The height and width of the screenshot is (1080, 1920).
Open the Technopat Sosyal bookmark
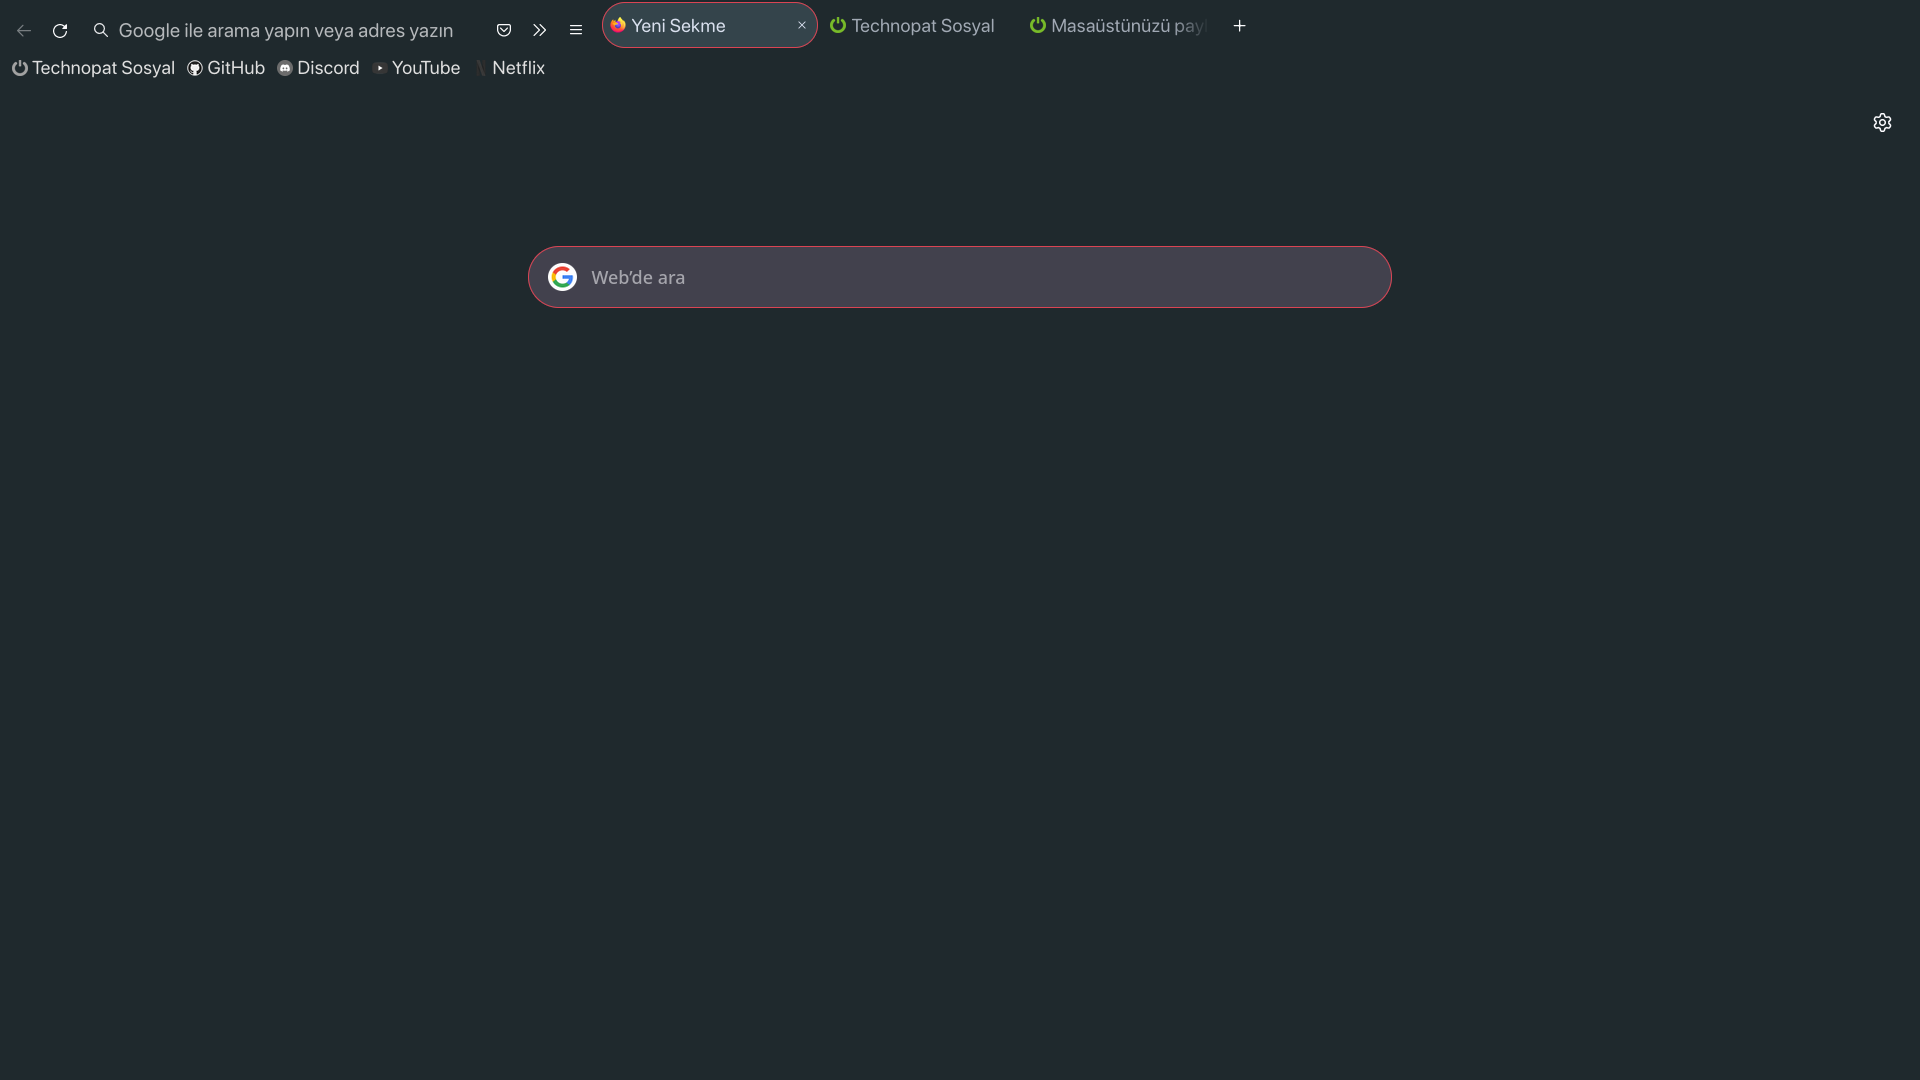(x=93, y=68)
